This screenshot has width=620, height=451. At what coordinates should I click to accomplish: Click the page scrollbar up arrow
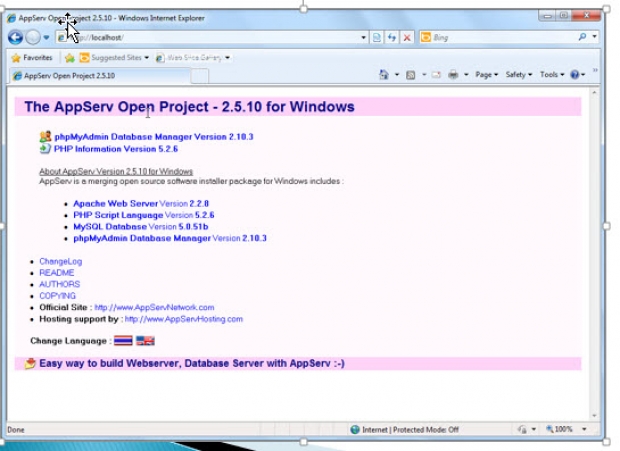(x=594, y=92)
